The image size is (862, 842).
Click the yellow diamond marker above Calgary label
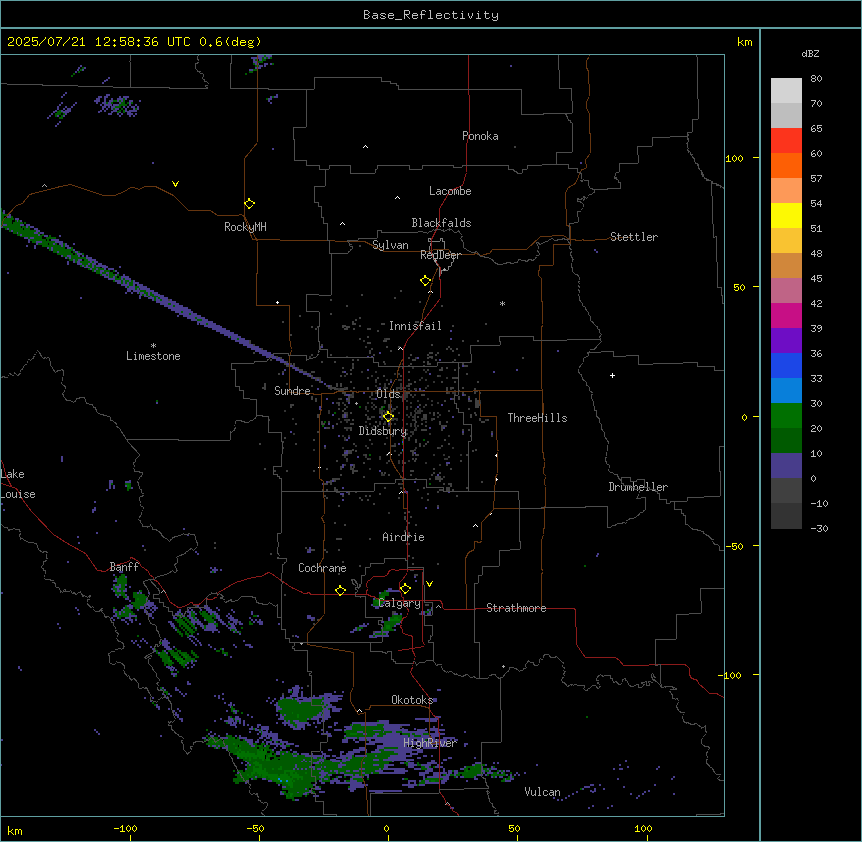(405, 589)
